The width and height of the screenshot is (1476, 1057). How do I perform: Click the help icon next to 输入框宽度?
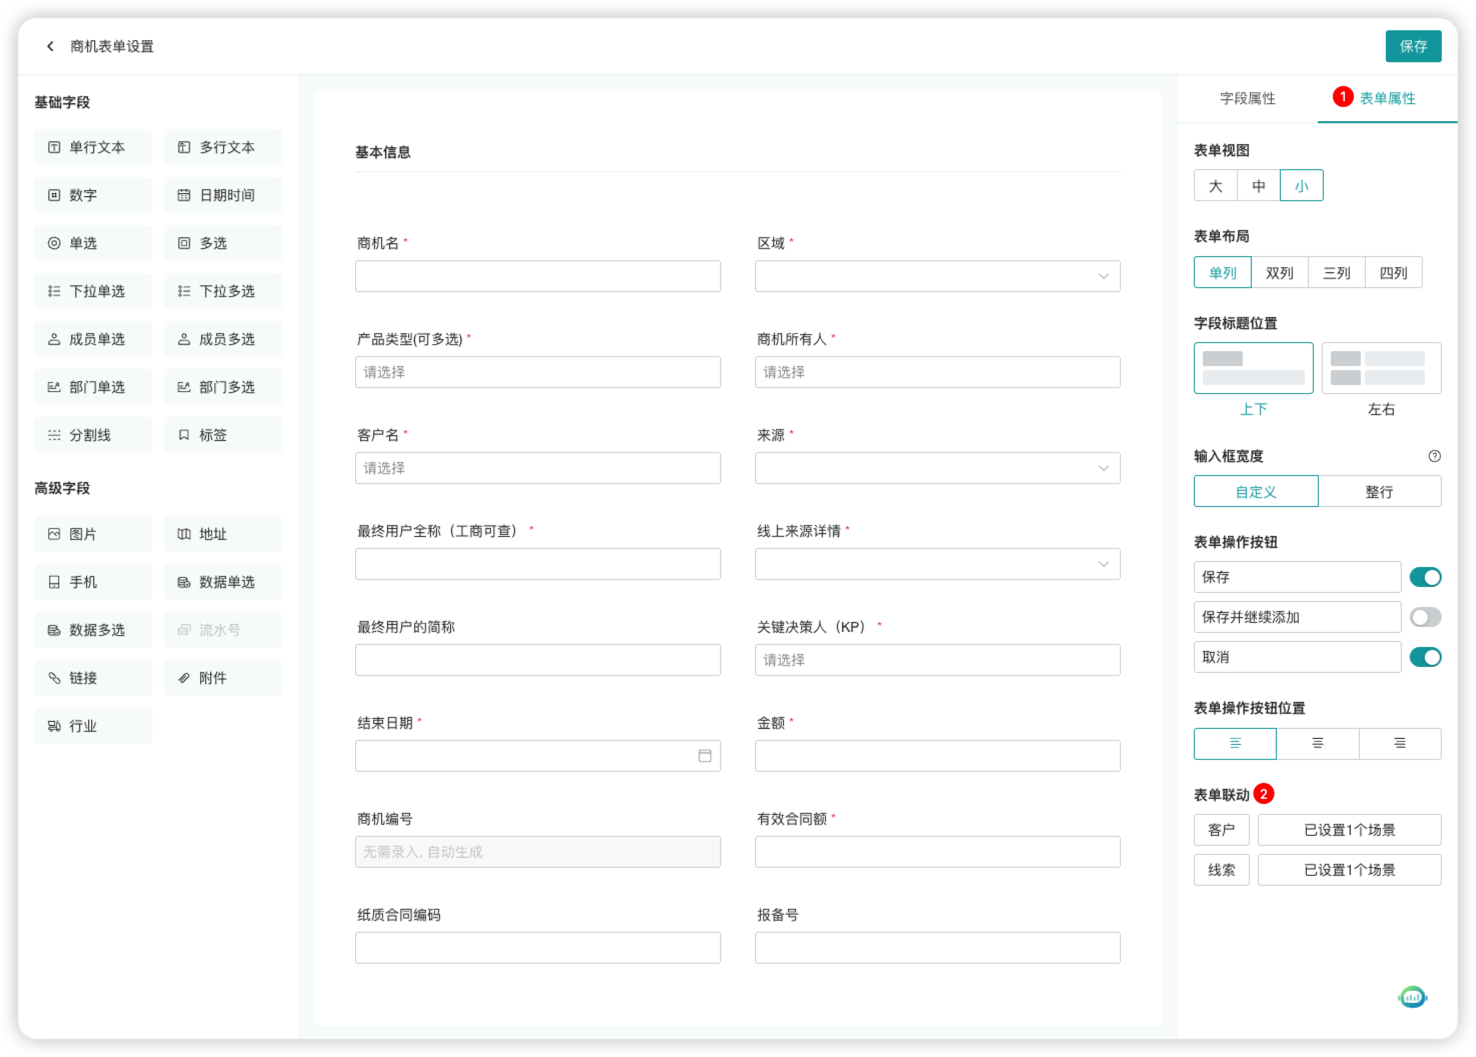(1434, 456)
